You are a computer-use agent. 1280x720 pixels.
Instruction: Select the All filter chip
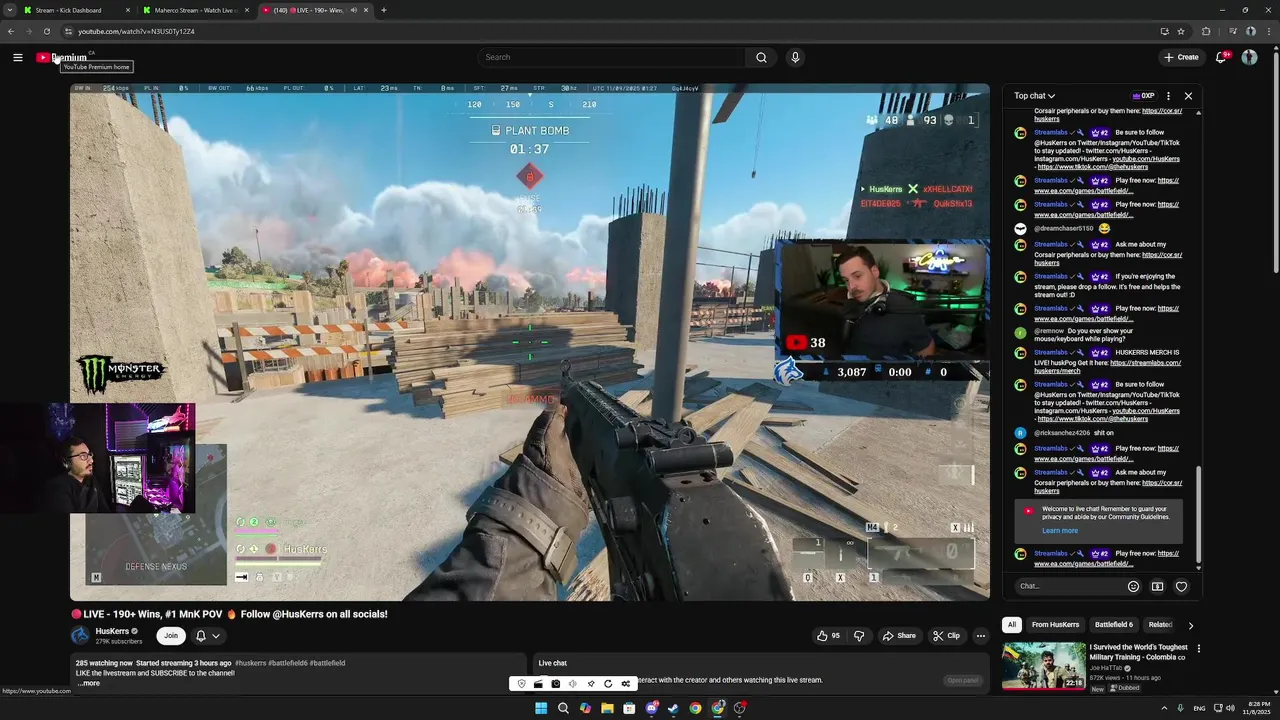pyautogui.click(x=1012, y=625)
